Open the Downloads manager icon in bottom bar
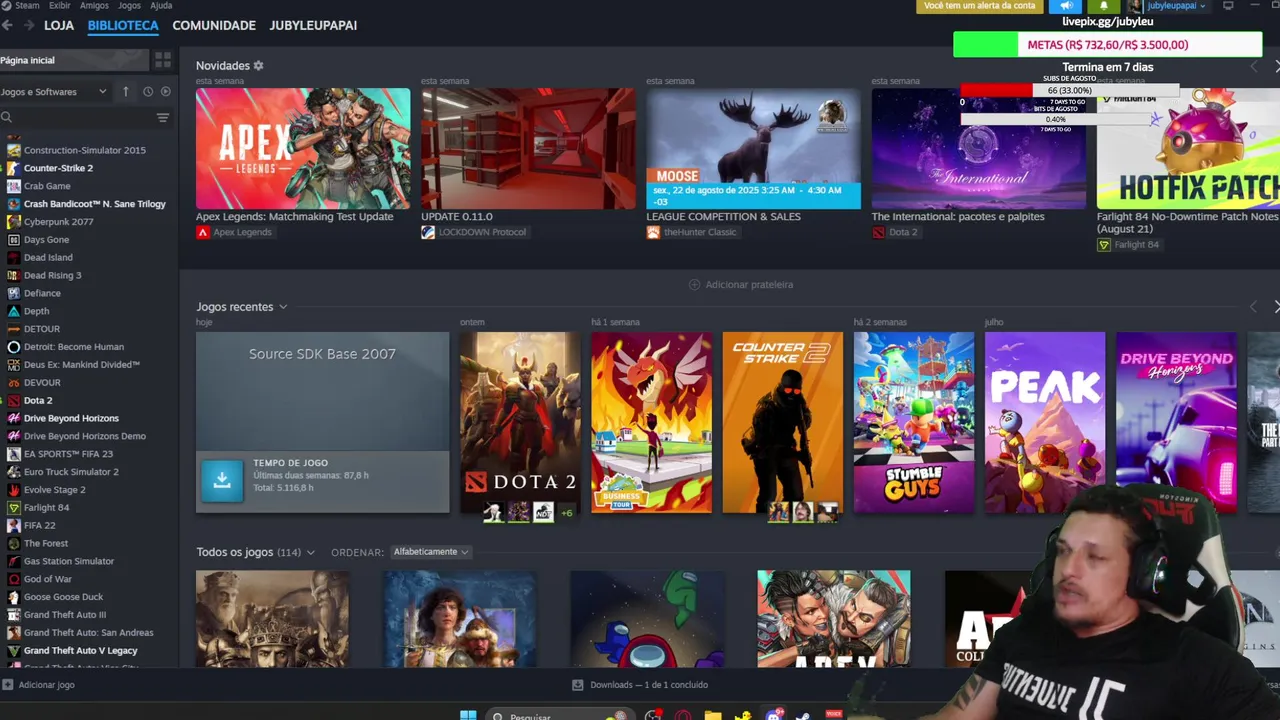The width and height of the screenshot is (1280, 720). [x=577, y=685]
